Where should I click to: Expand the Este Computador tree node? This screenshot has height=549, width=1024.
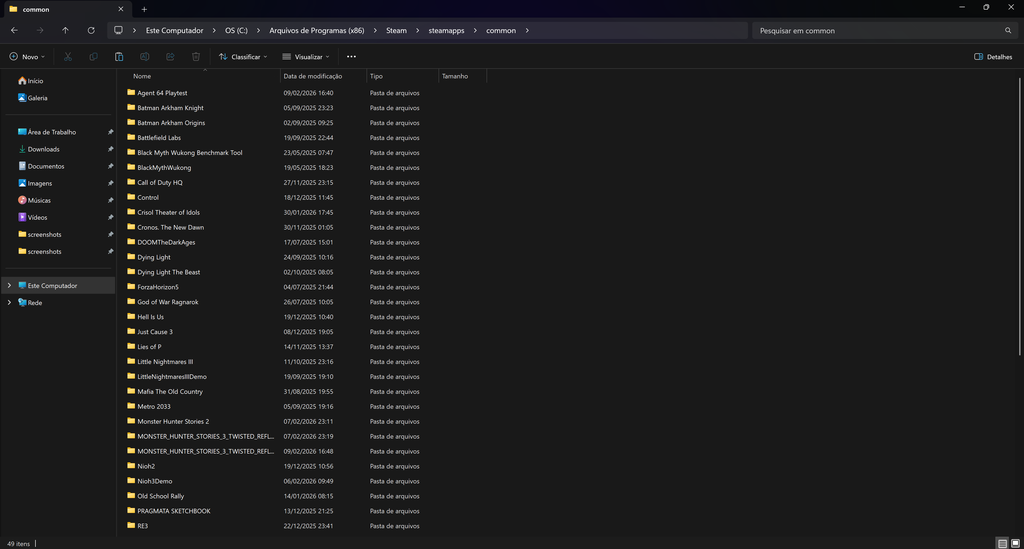tap(9, 285)
